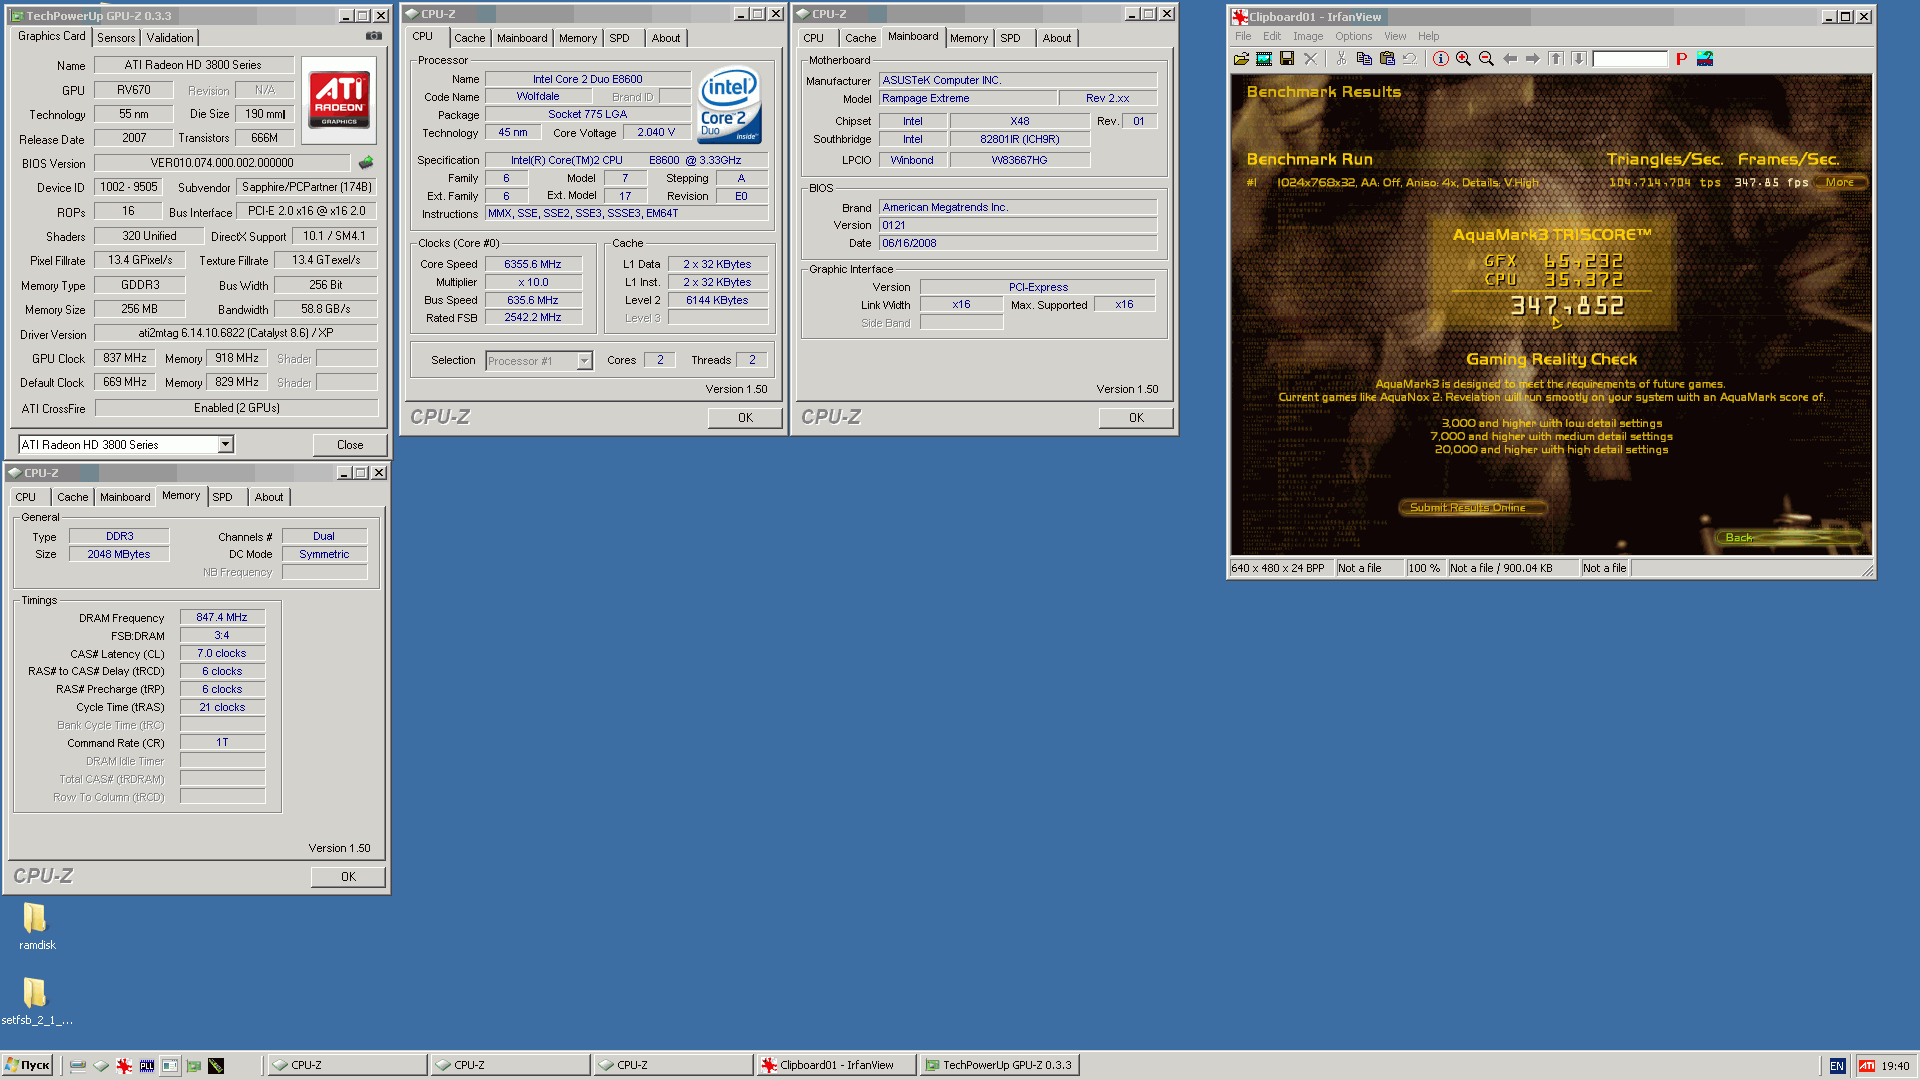The height and width of the screenshot is (1080, 1920).
Task: Click the red splat IrfanView quick launch icon
Action: 124,1066
